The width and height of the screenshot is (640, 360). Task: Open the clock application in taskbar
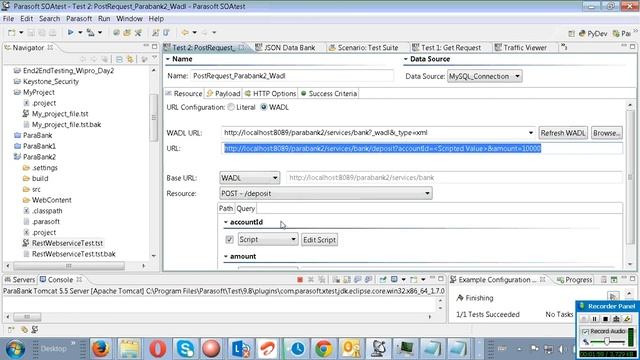(x=297, y=349)
